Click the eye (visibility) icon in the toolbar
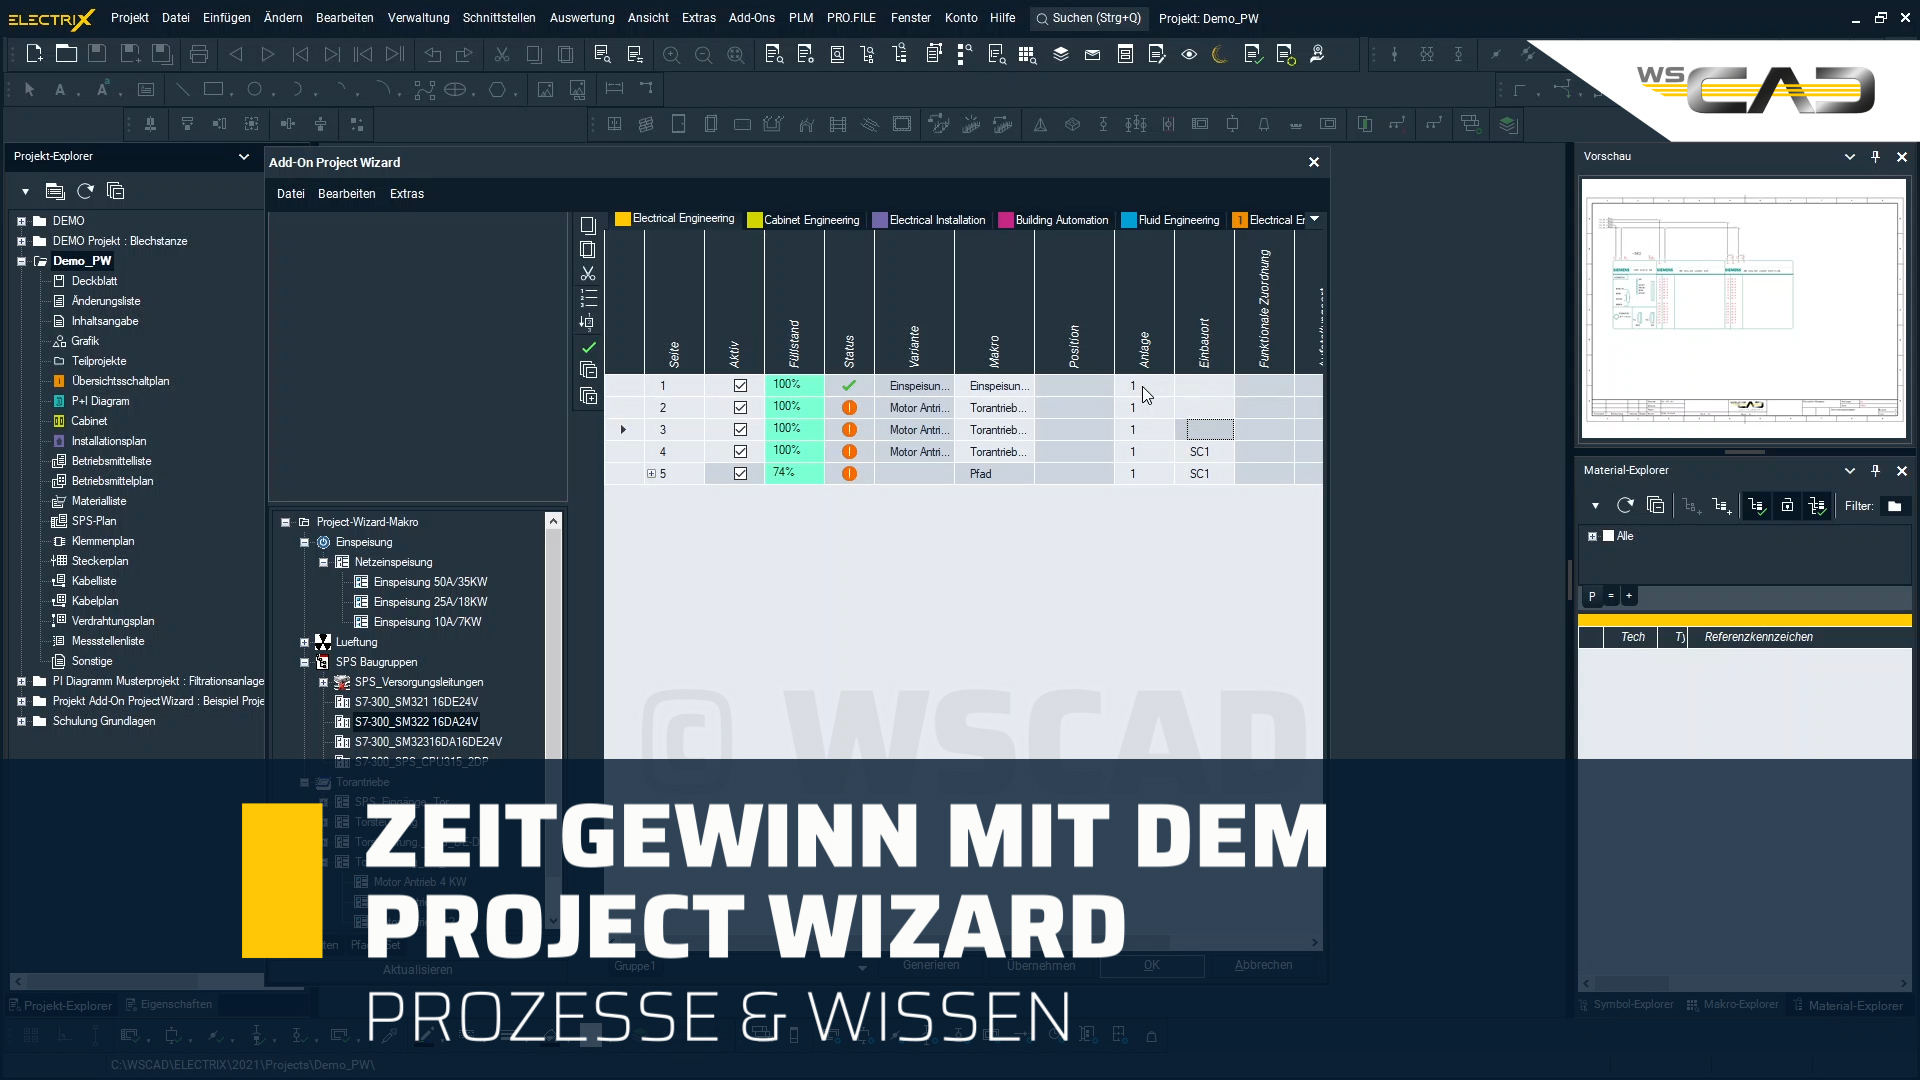Screen dimensions: 1920x1080 (1189, 55)
